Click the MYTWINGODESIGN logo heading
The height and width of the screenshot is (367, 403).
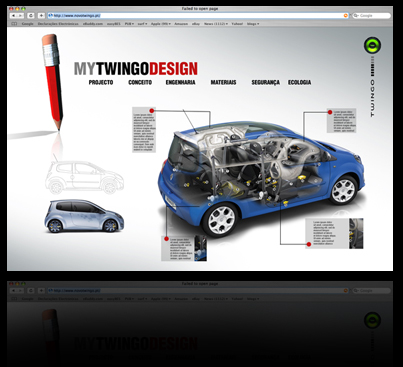pyautogui.click(x=136, y=69)
